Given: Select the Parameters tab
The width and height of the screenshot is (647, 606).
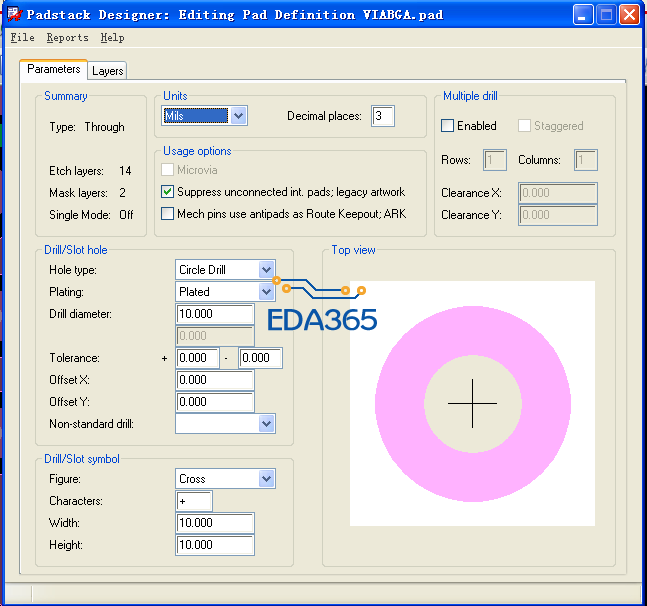Looking at the screenshot, I should click(54, 69).
